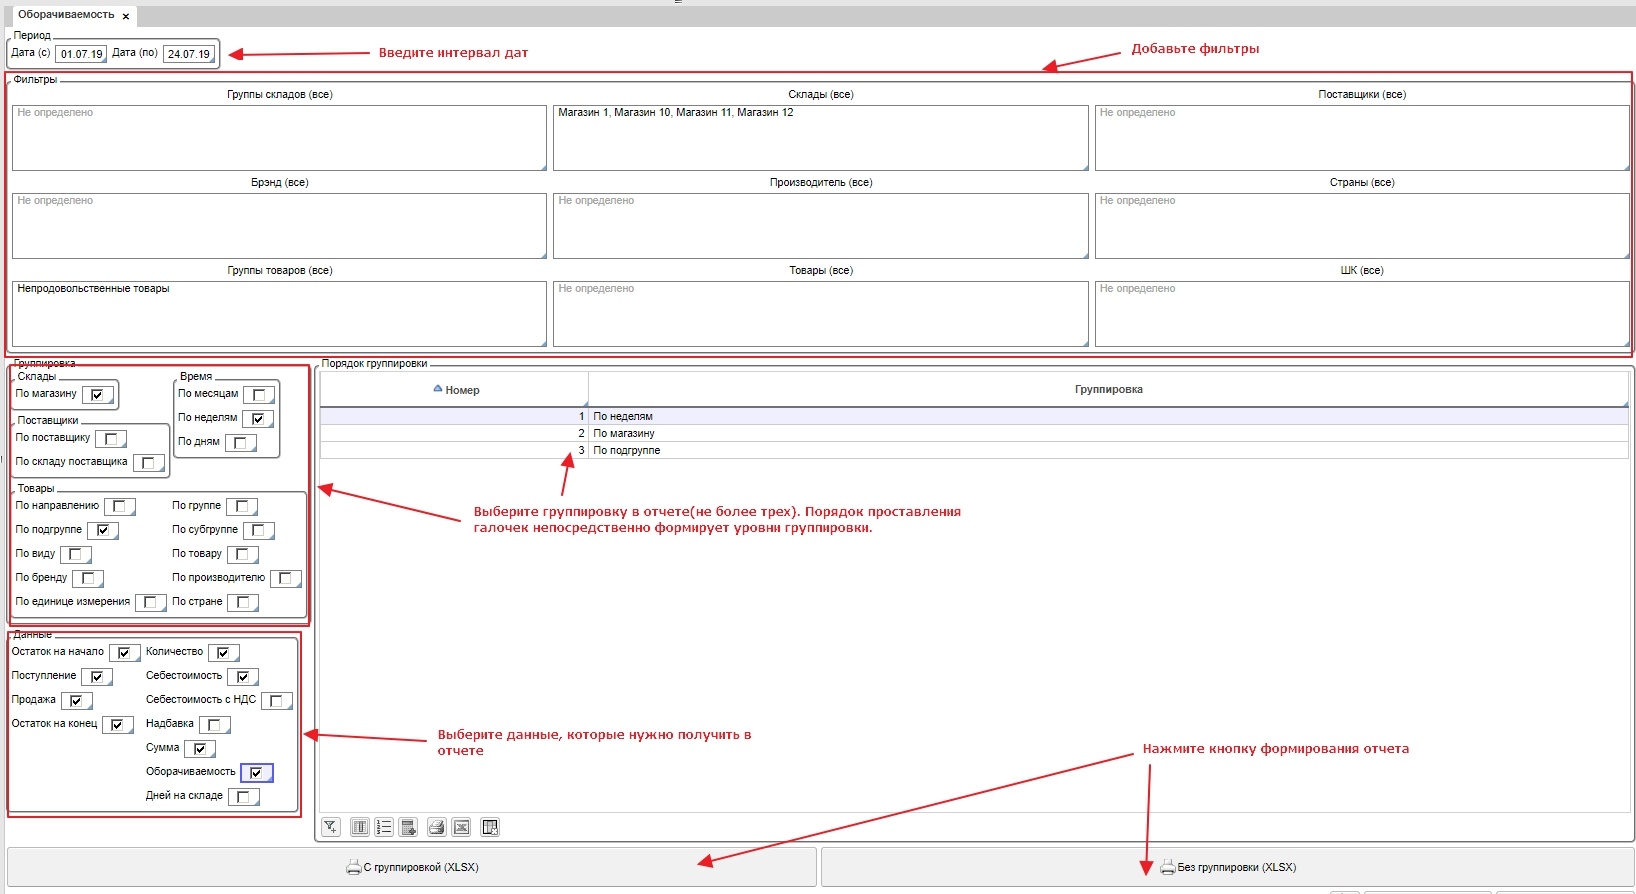
Task: Sort by the Номер column header
Action: tap(456, 390)
